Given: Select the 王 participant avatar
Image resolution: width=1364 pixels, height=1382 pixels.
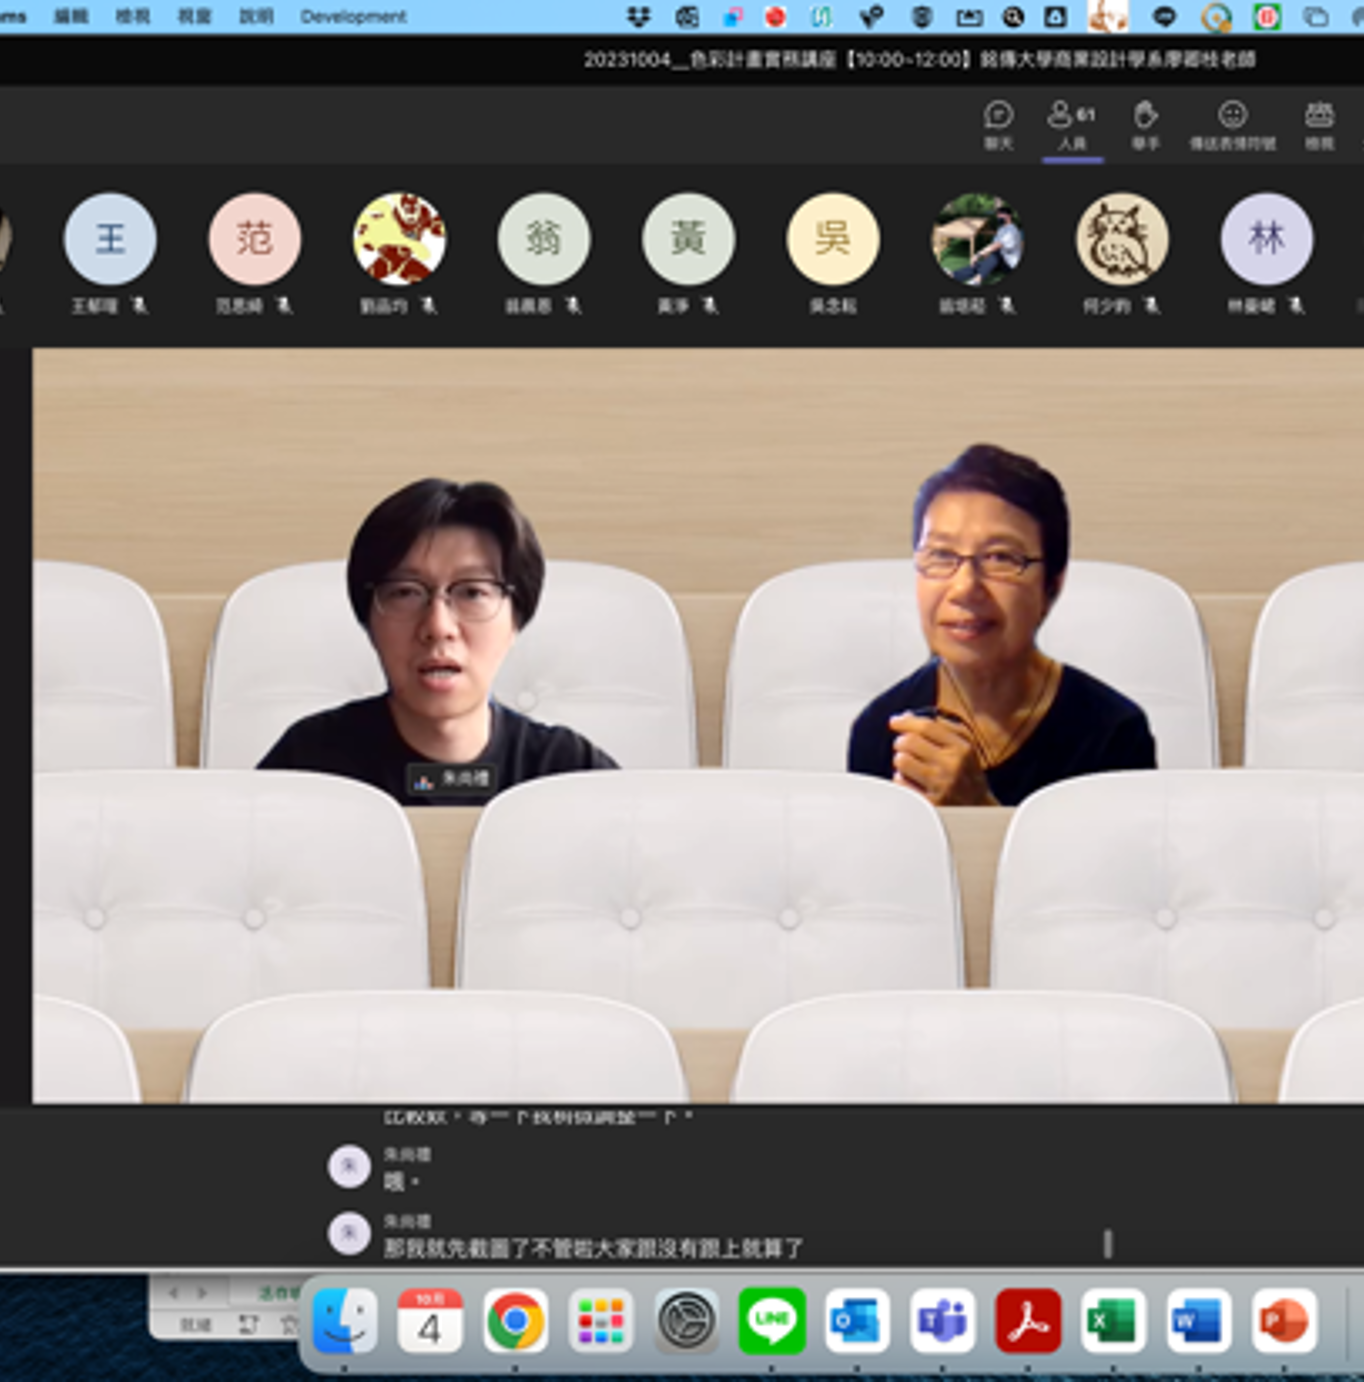Looking at the screenshot, I should tap(110, 239).
